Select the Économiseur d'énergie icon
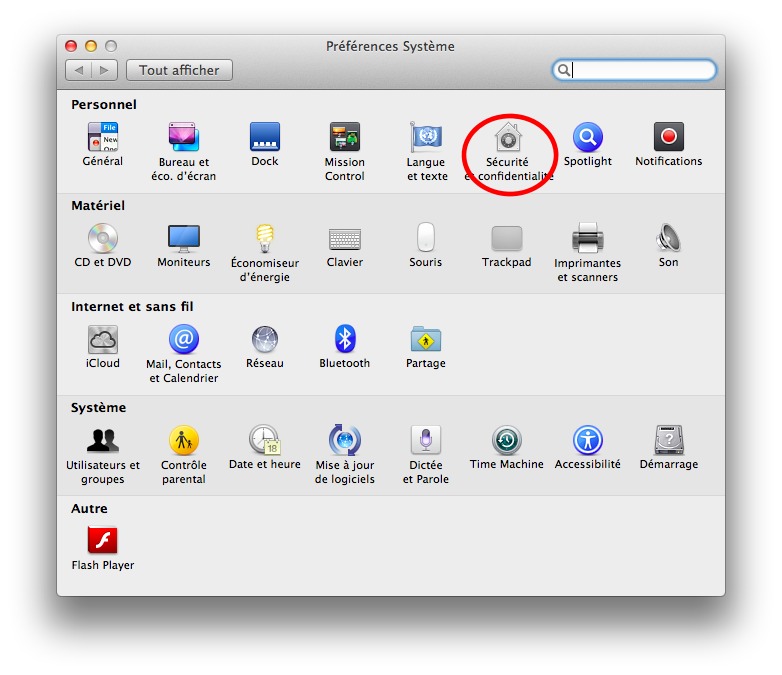The width and height of the screenshot is (782, 675). (265, 239)
